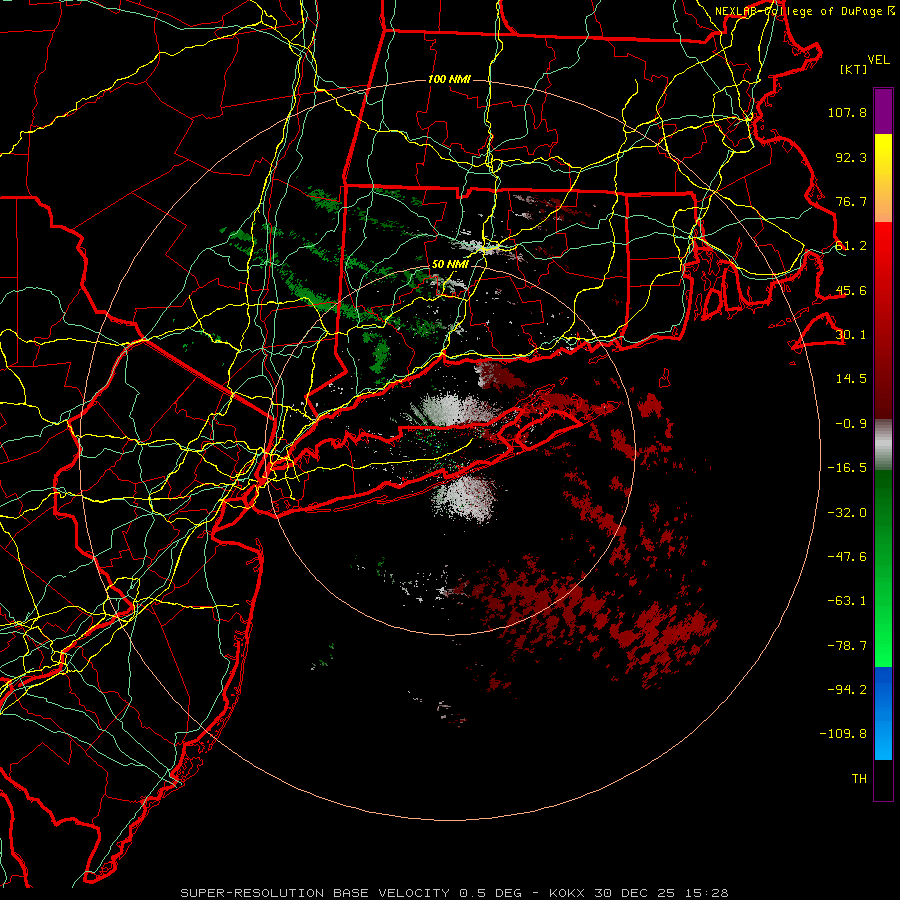This screenshot has height=900, width=900.
Task: Click the -47.6 legend value
Action: tap(847, 556)
